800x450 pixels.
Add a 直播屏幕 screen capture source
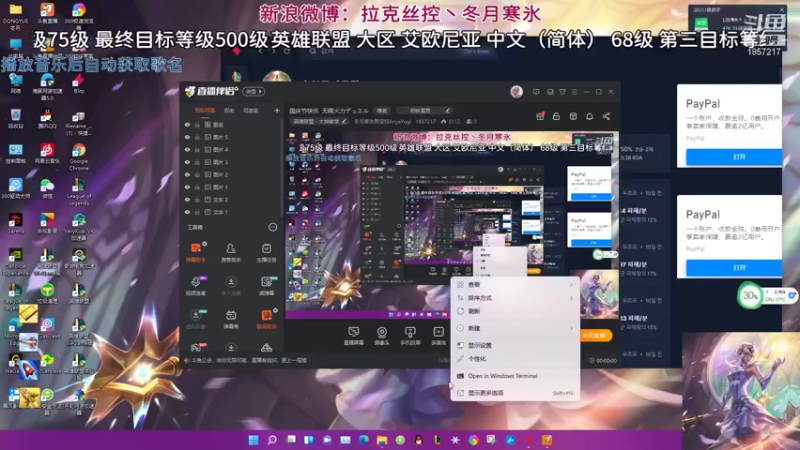click(x=353, y=336)
